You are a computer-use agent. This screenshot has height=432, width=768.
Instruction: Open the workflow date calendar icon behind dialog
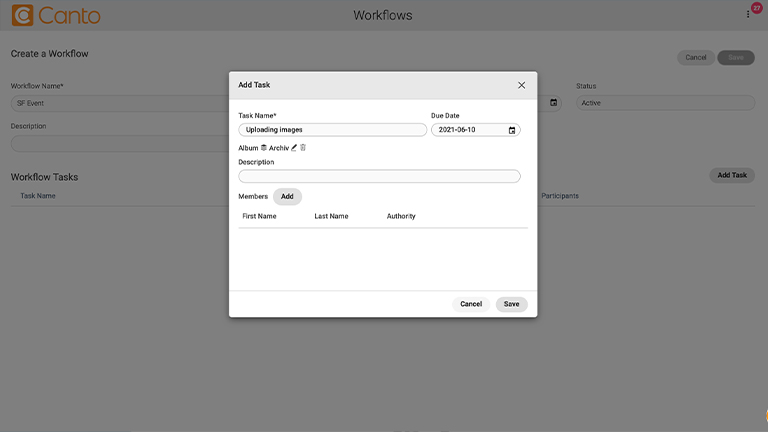[x=553, y=102]
